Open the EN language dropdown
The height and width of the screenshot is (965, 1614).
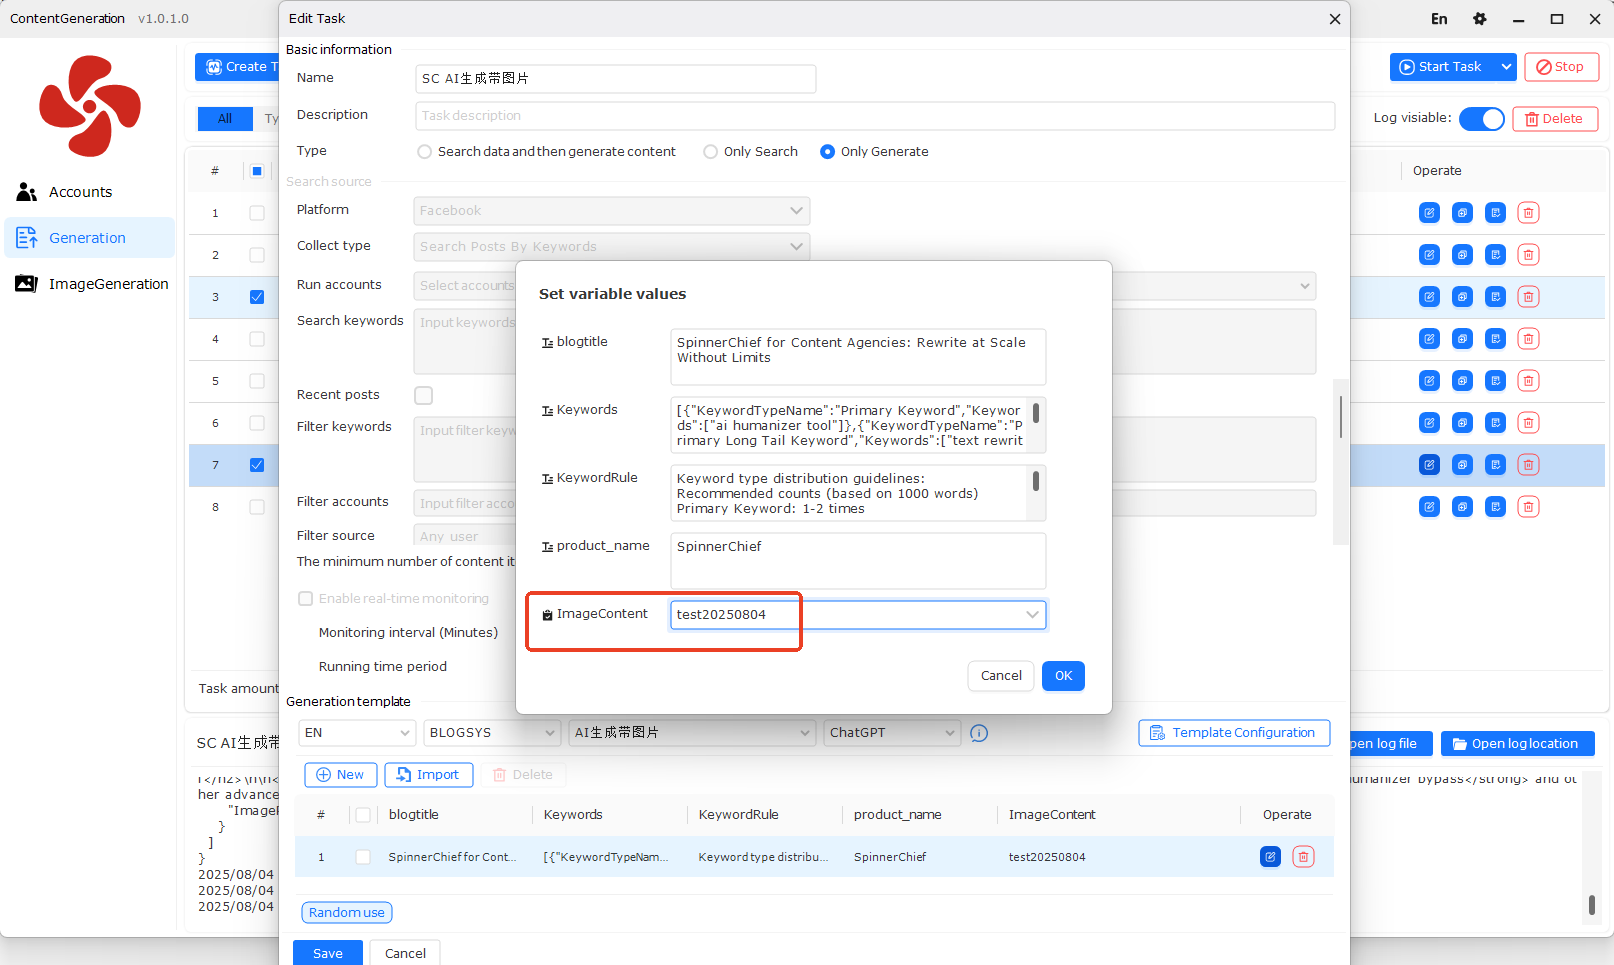pyautogui.click(x=356, y=733)
